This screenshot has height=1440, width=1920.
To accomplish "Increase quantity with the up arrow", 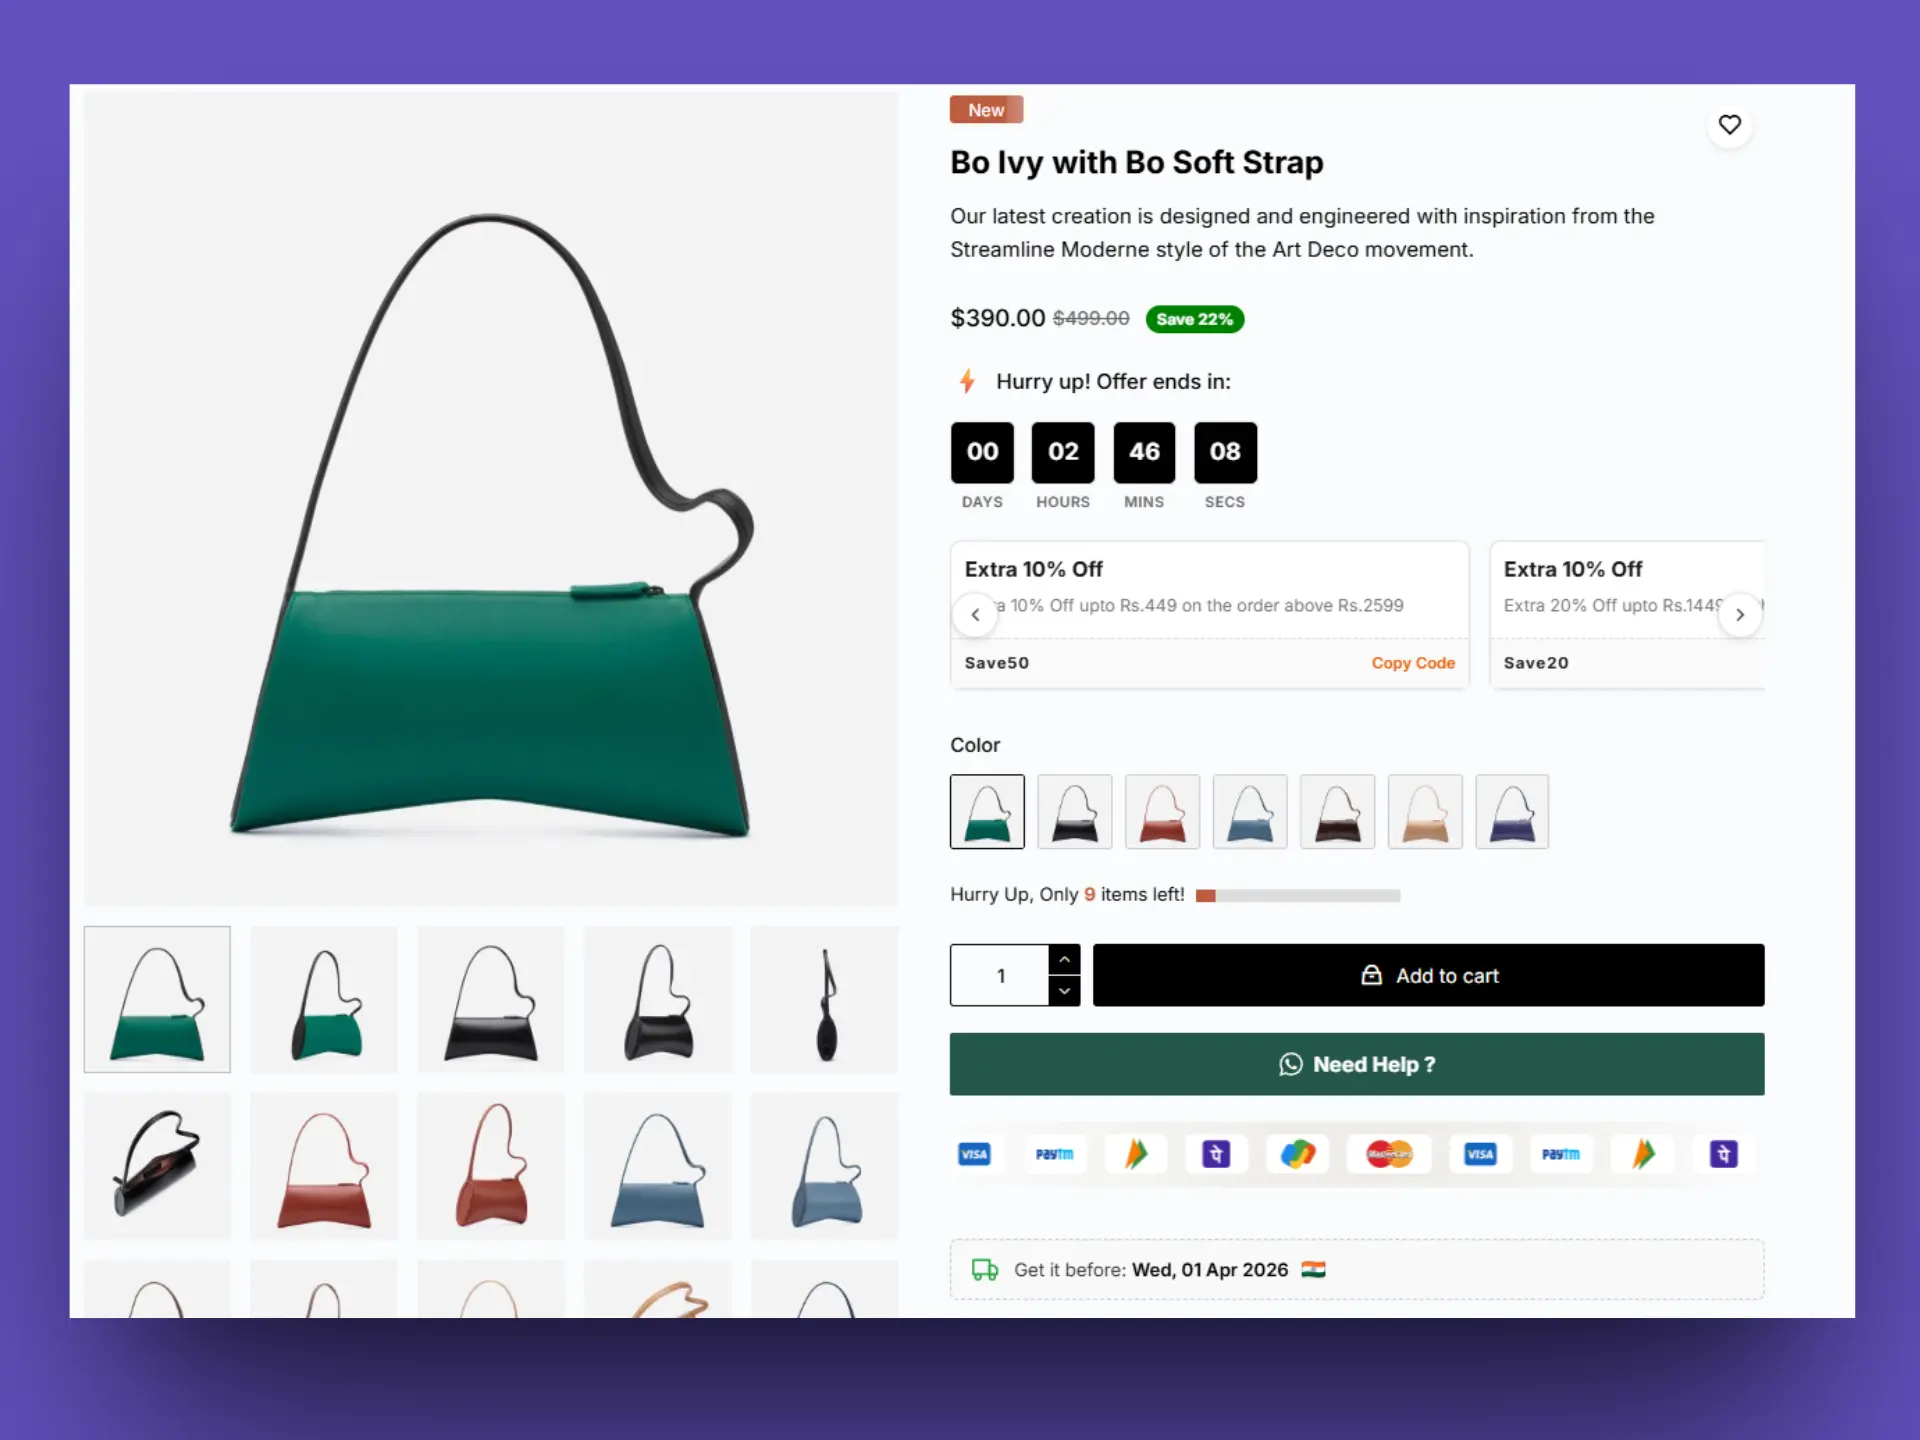I will point(1064,959).
